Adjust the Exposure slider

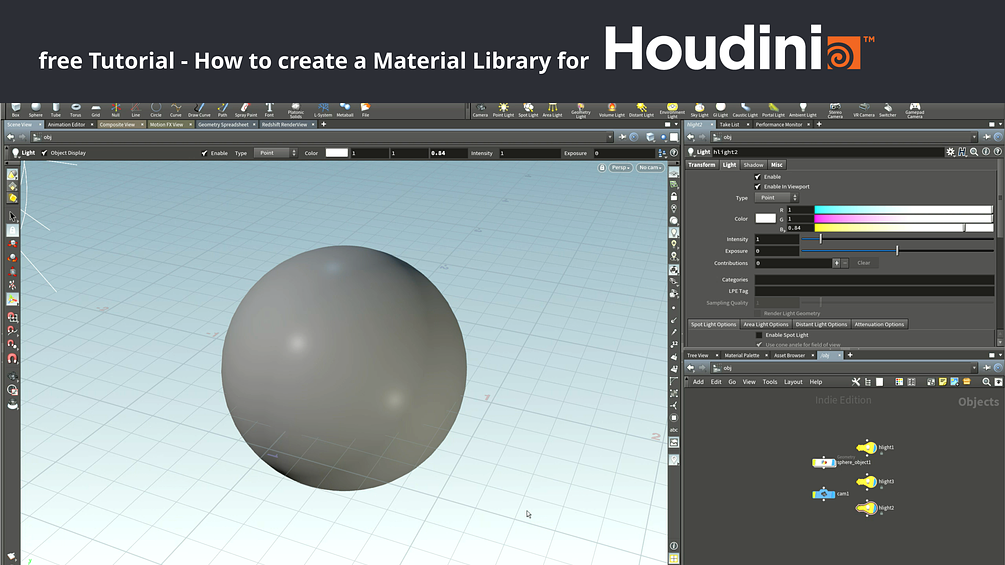click(897, 251)
